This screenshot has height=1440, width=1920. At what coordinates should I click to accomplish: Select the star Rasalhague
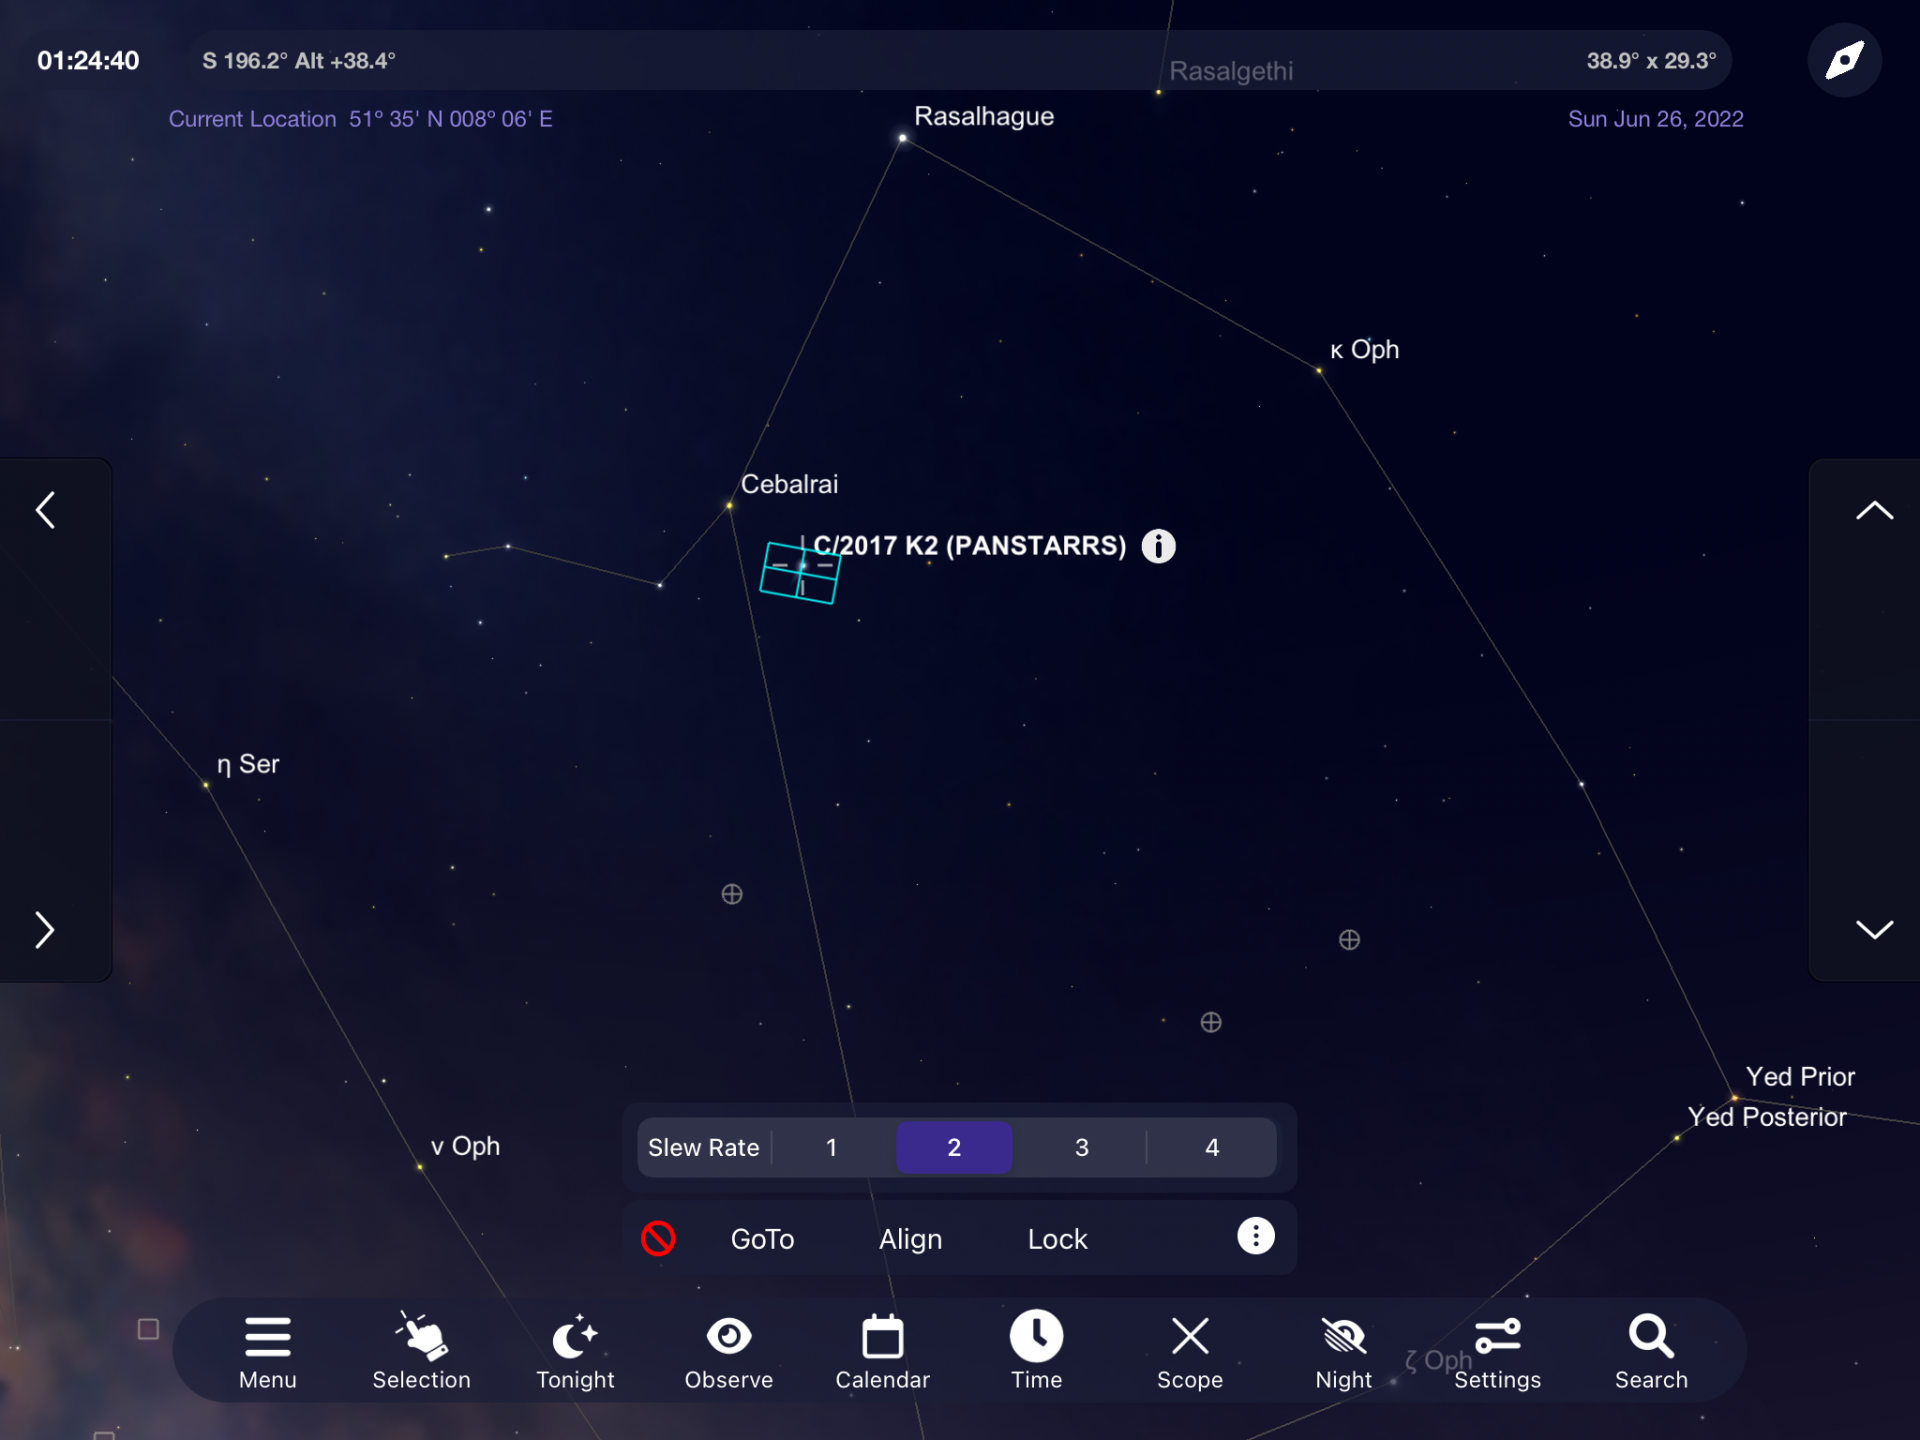click(903, 138)
